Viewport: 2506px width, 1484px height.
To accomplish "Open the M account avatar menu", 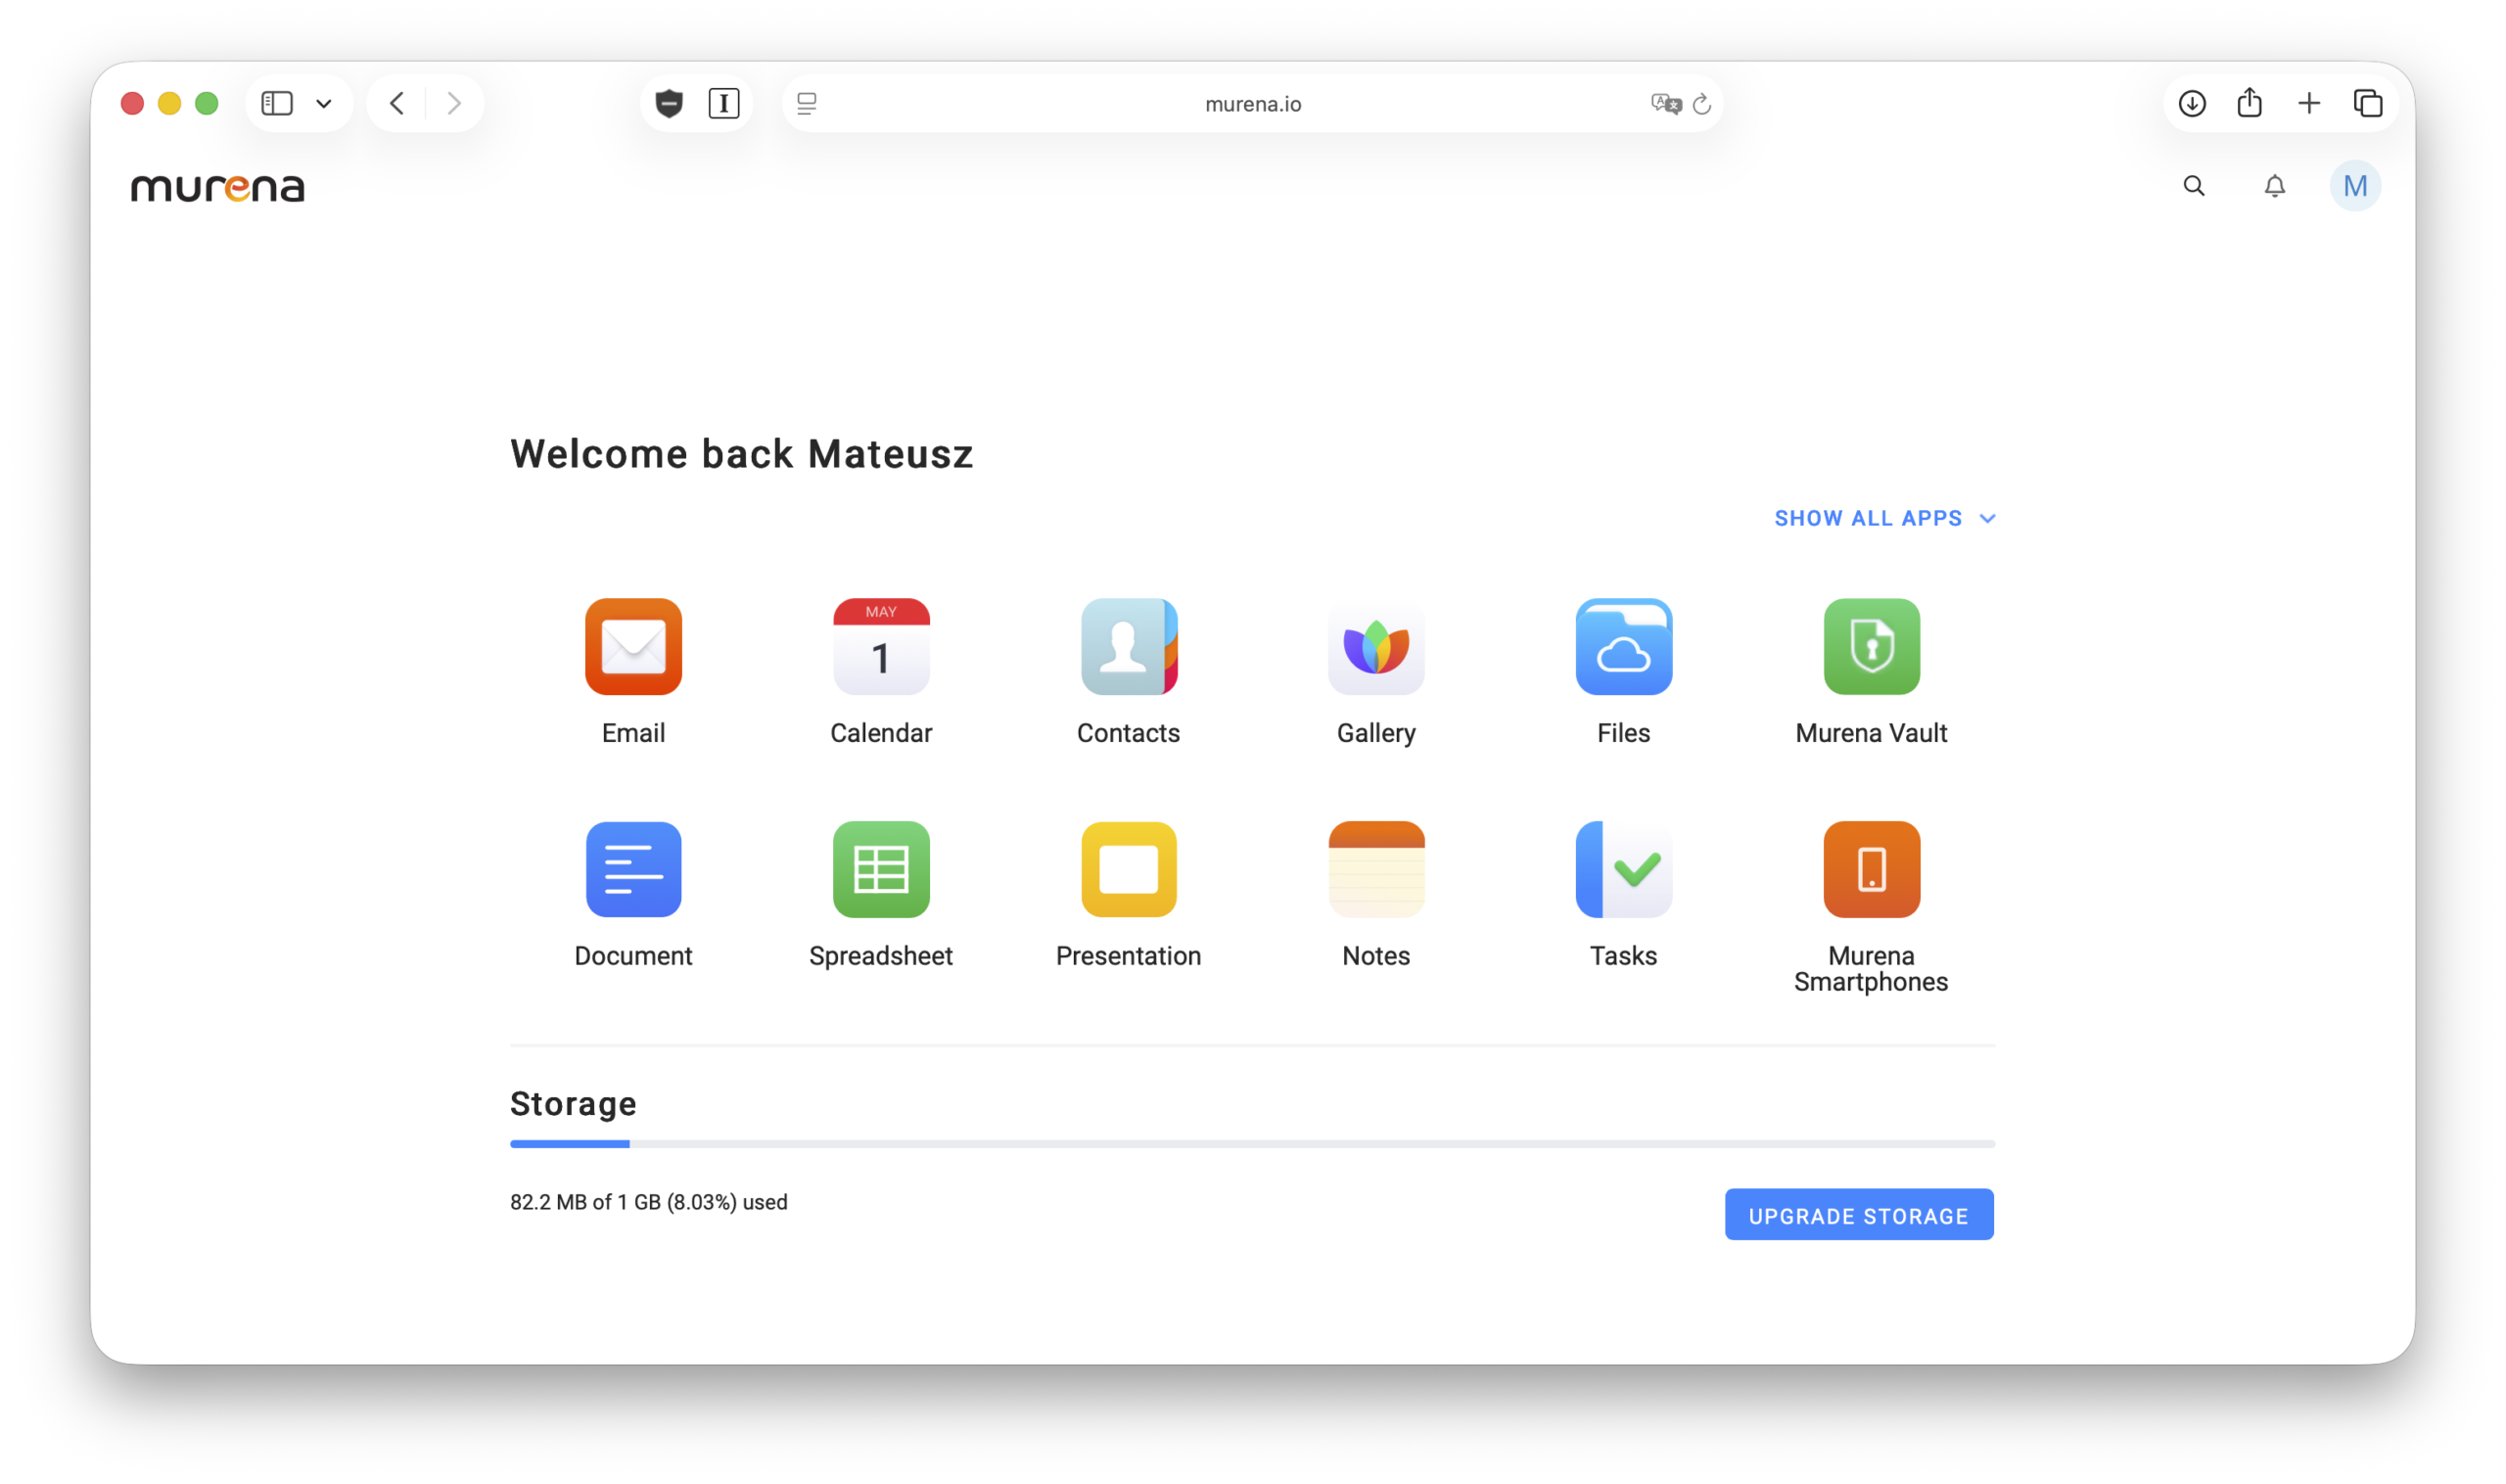I will click(2354, 186).
